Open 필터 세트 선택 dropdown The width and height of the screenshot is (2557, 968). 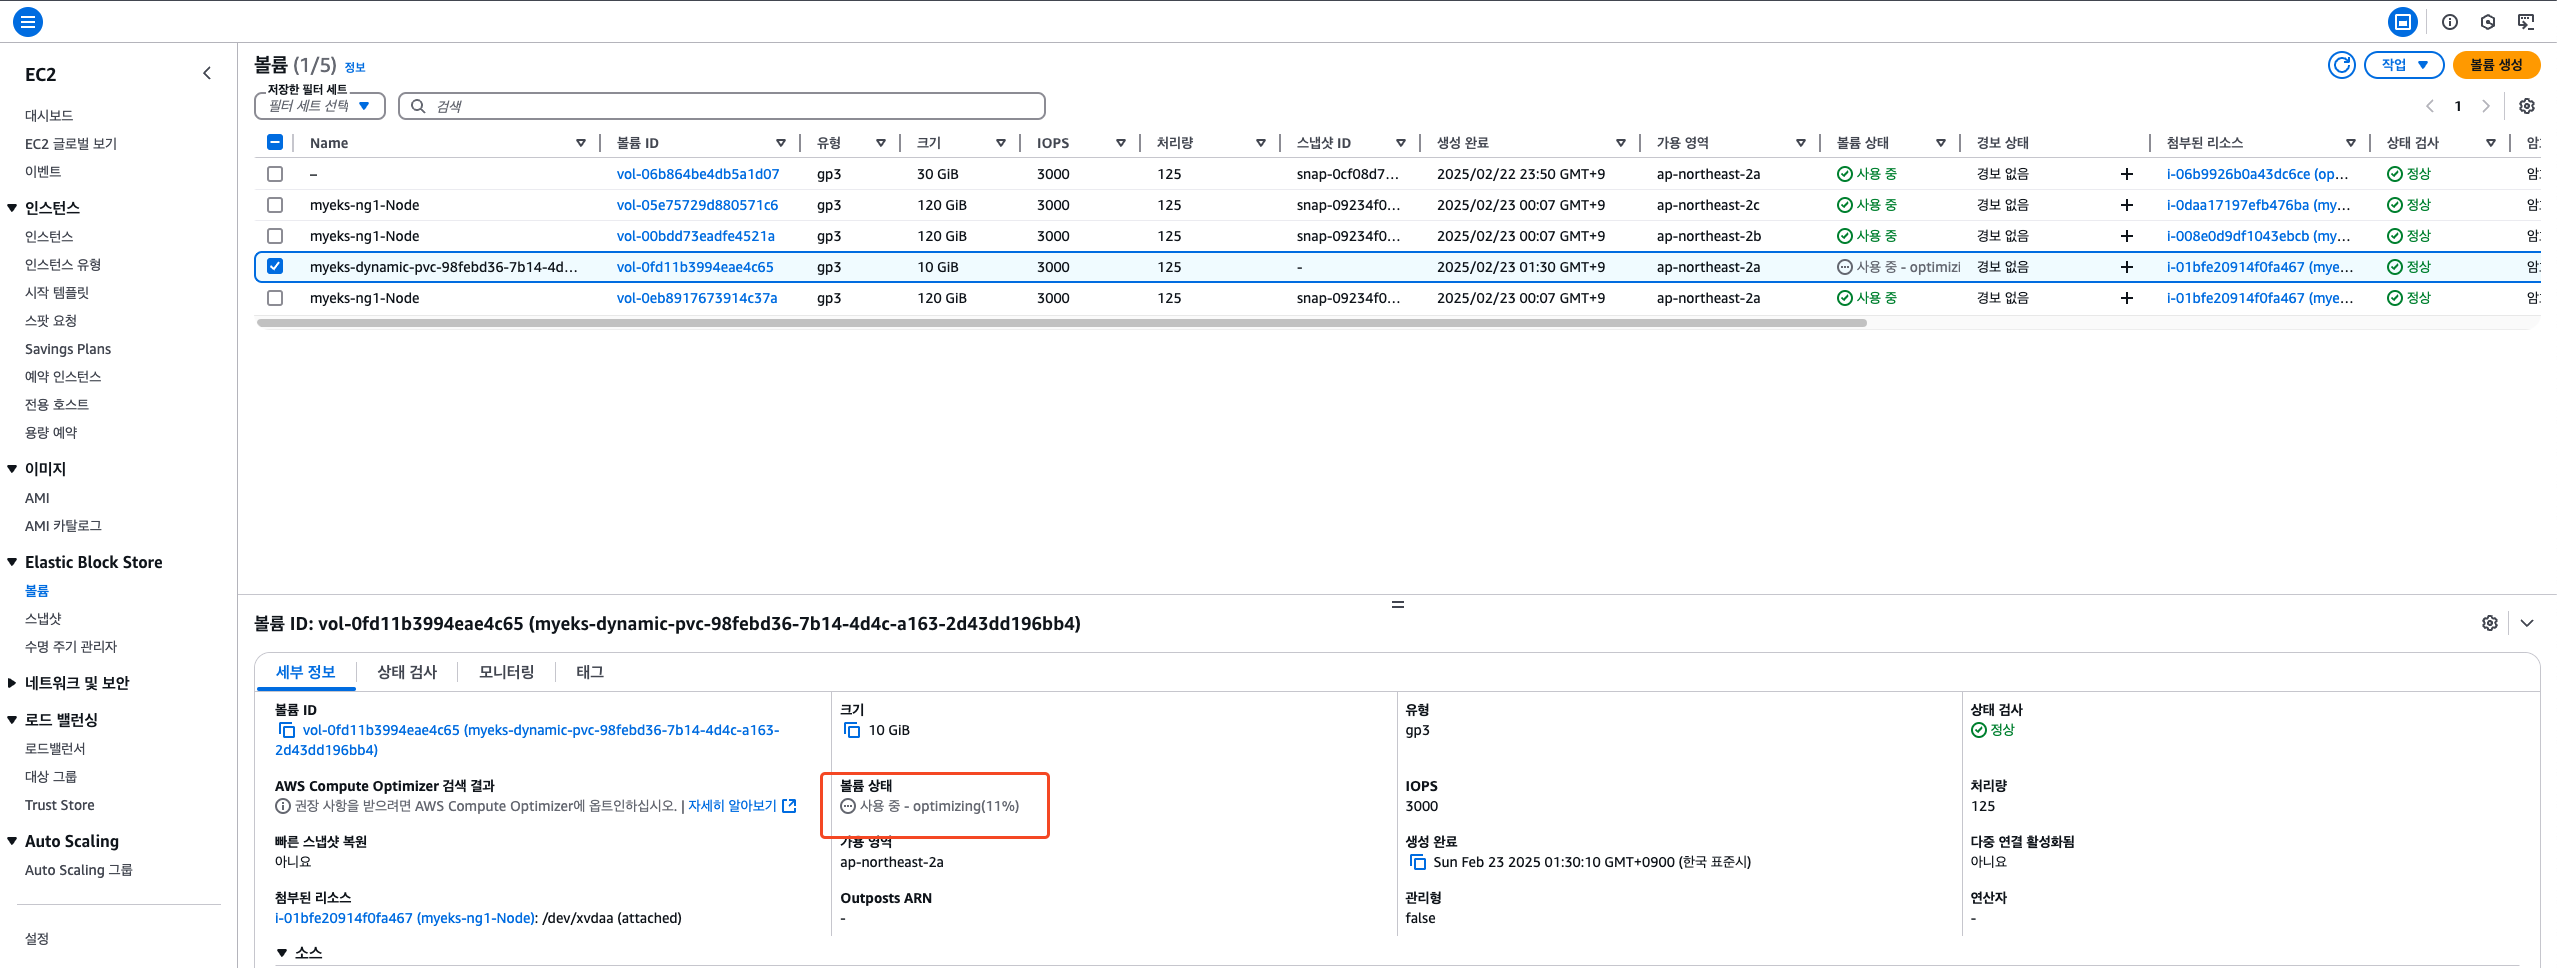pos(320,106)
